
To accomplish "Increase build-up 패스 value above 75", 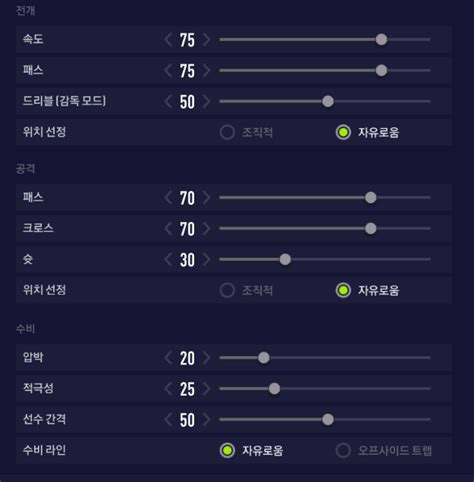I will tap(206, 71).
